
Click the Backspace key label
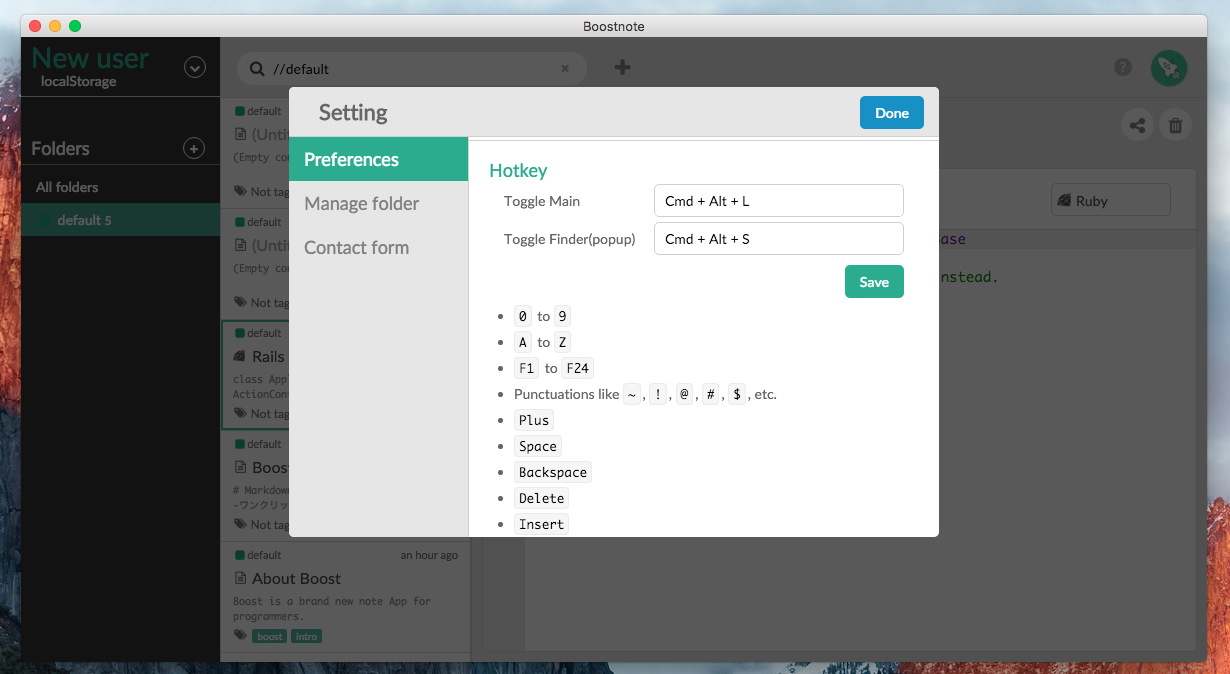(x=553, y=472)
